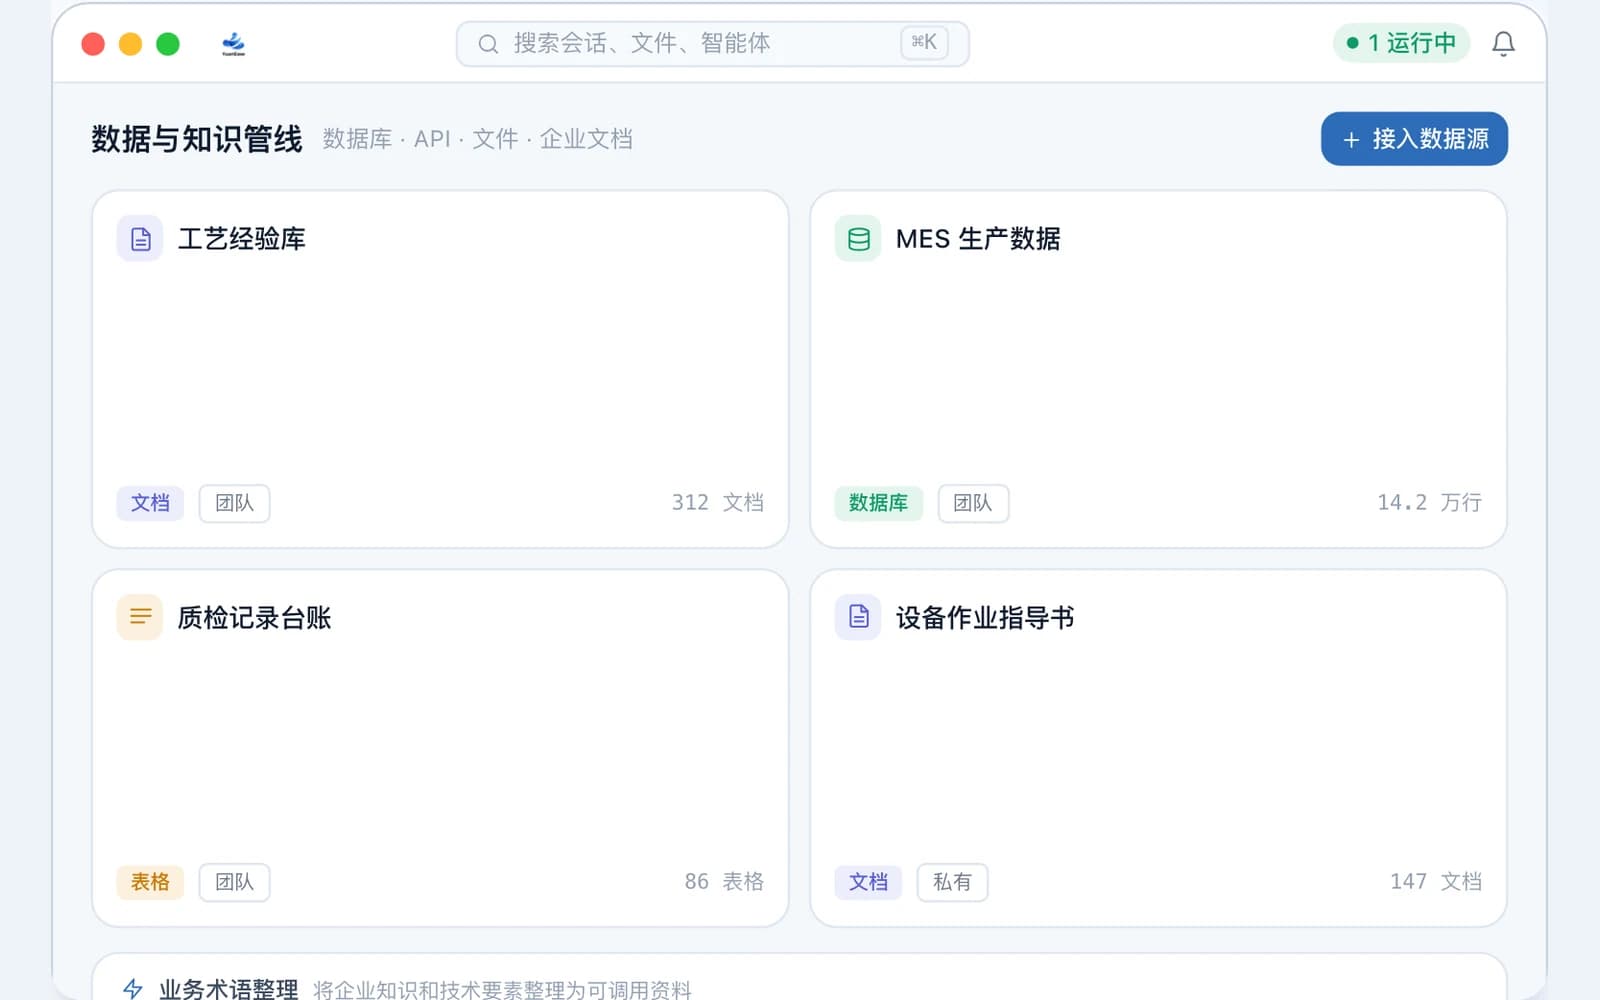Click the search field for 会话、文件、智能体
Viewport: 1600px width, 1000px height.
(x=712, y=44)
